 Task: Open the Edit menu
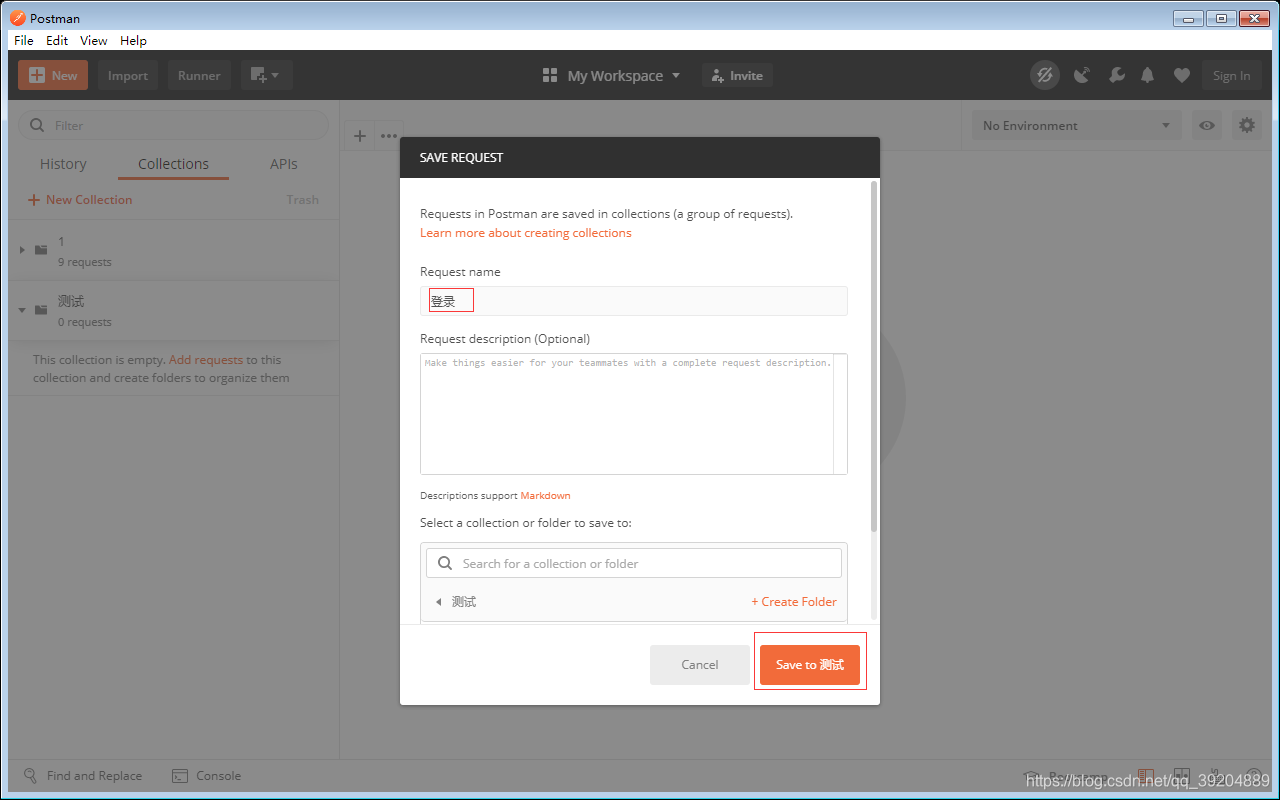[x=57, y=41]
